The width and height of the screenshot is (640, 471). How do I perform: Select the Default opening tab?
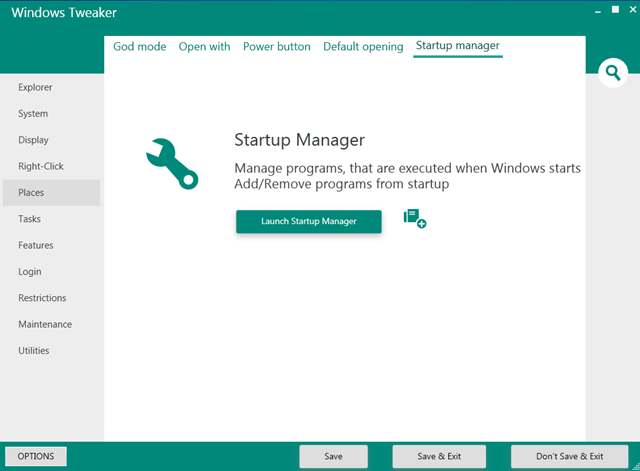coord(363,47)
